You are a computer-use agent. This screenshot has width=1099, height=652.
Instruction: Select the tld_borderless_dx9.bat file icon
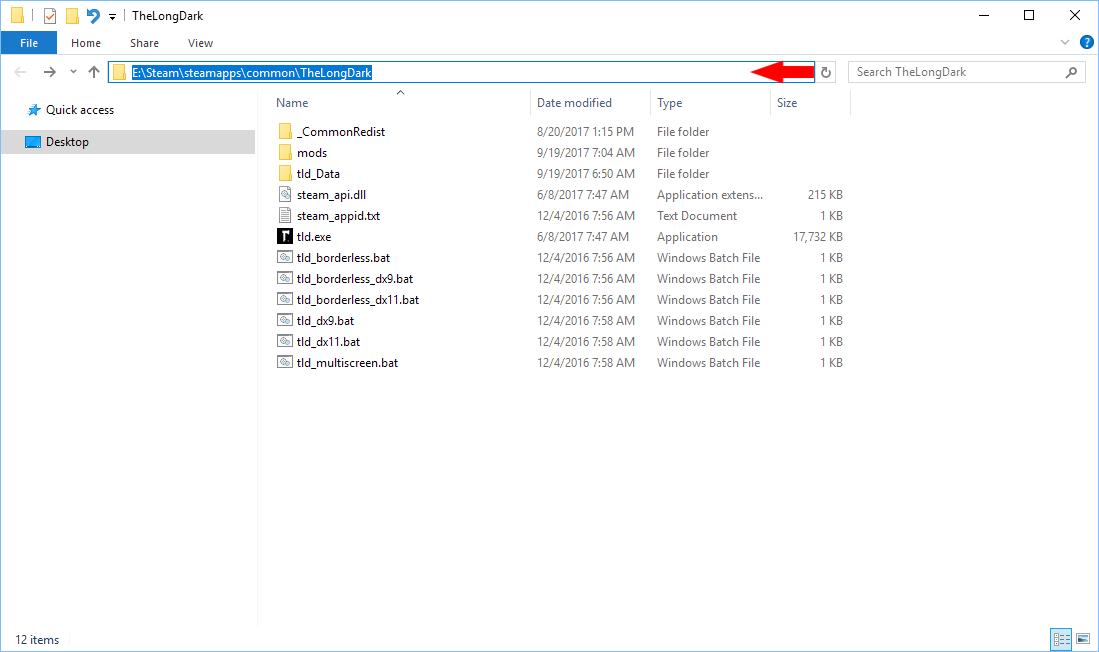285,278
